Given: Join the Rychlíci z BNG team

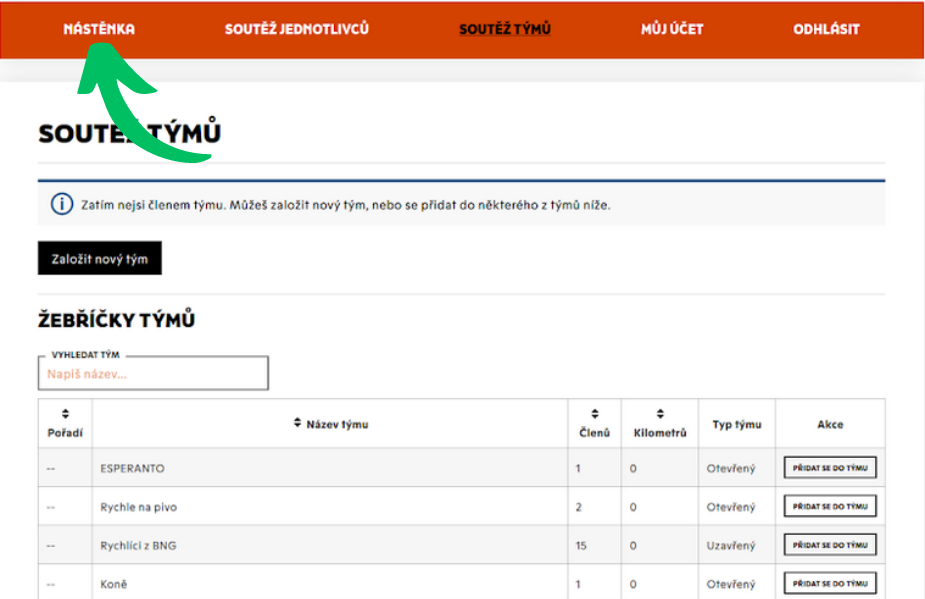Looking at the screenshot, I should click(x=829, y=545).
